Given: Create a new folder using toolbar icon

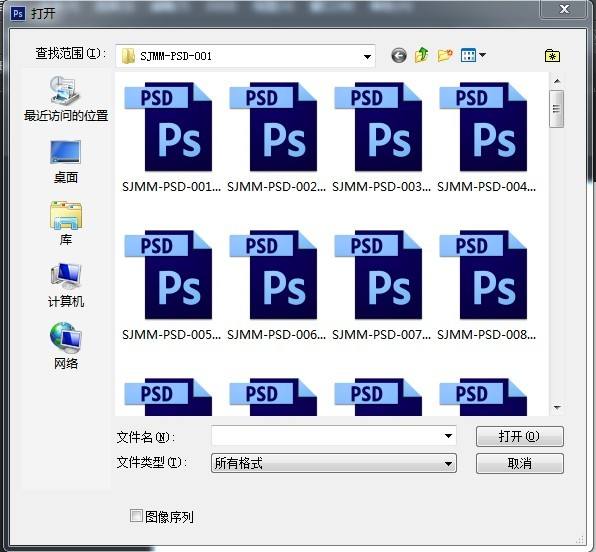Looking at the screenshot, I should (x=445, y=55).
